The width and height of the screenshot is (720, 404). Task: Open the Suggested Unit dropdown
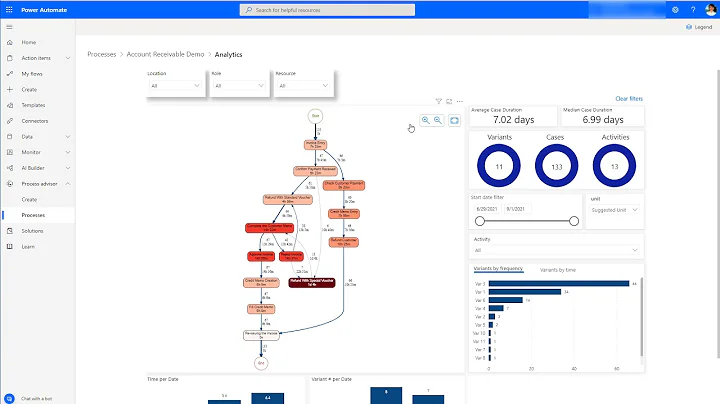point(614,210)
